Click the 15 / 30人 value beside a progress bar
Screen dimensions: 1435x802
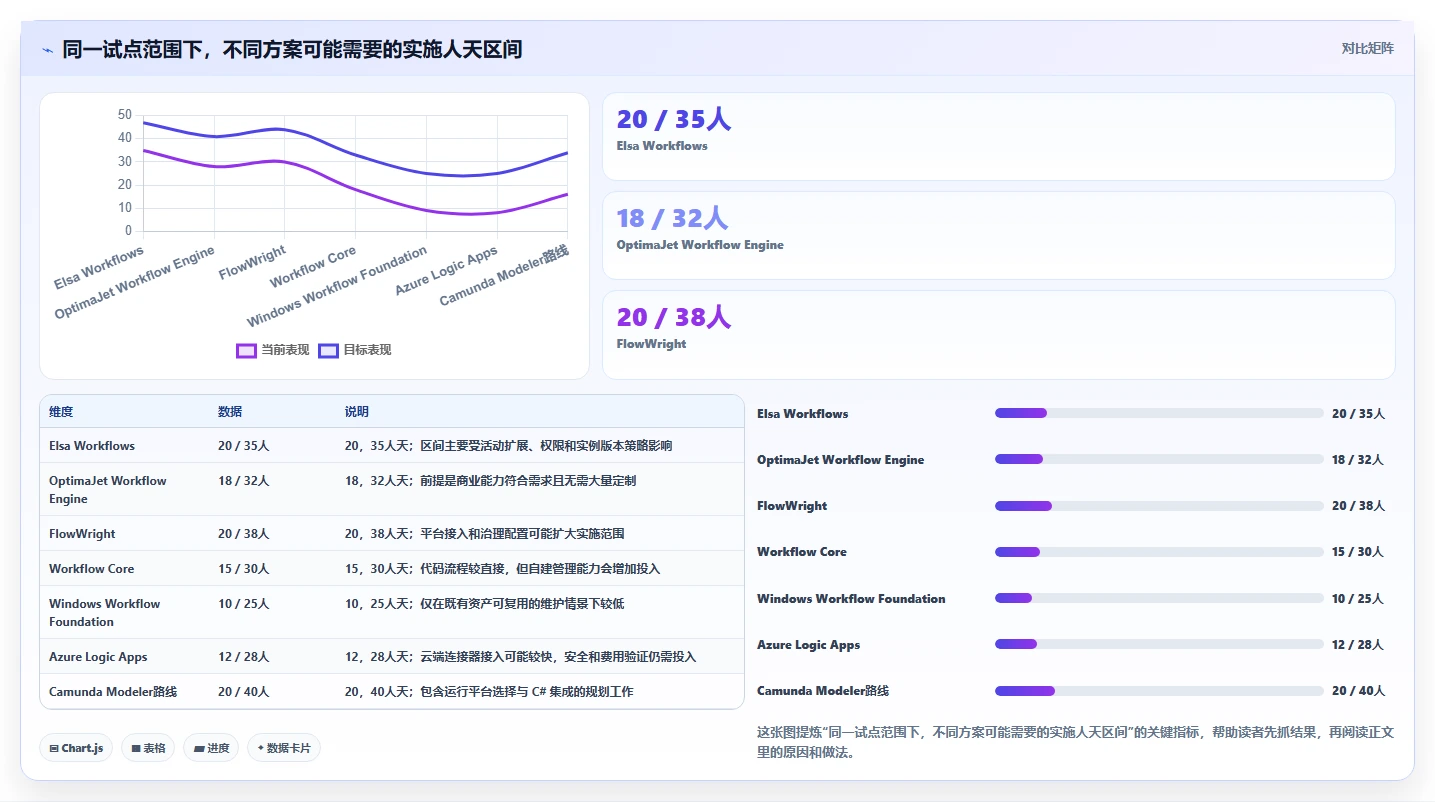pos(1358,552)
